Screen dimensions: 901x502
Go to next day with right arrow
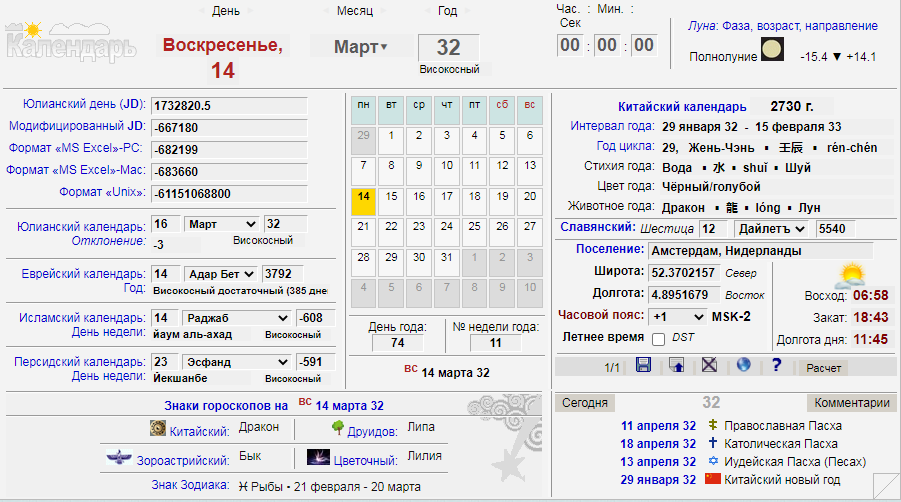[249, 10]
